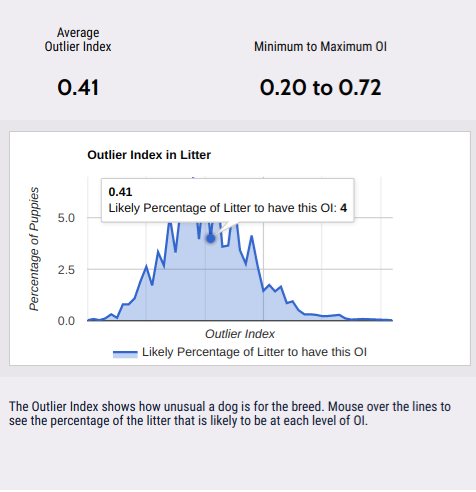Click the Percentage of Puppies y-axis label
This screenshot has width=476, height=492.
(x=34, y=249)
